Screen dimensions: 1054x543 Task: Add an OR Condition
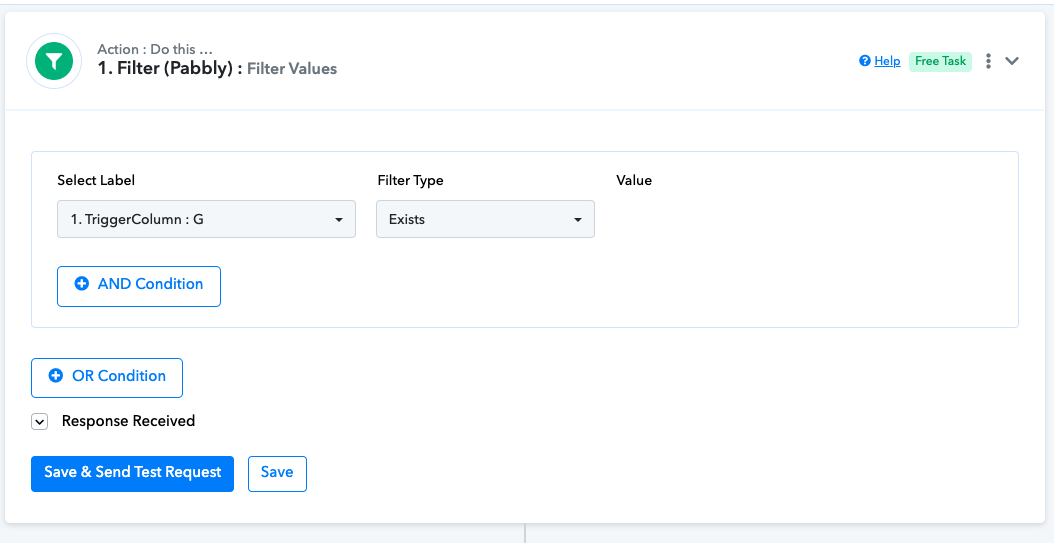(107, 378)
